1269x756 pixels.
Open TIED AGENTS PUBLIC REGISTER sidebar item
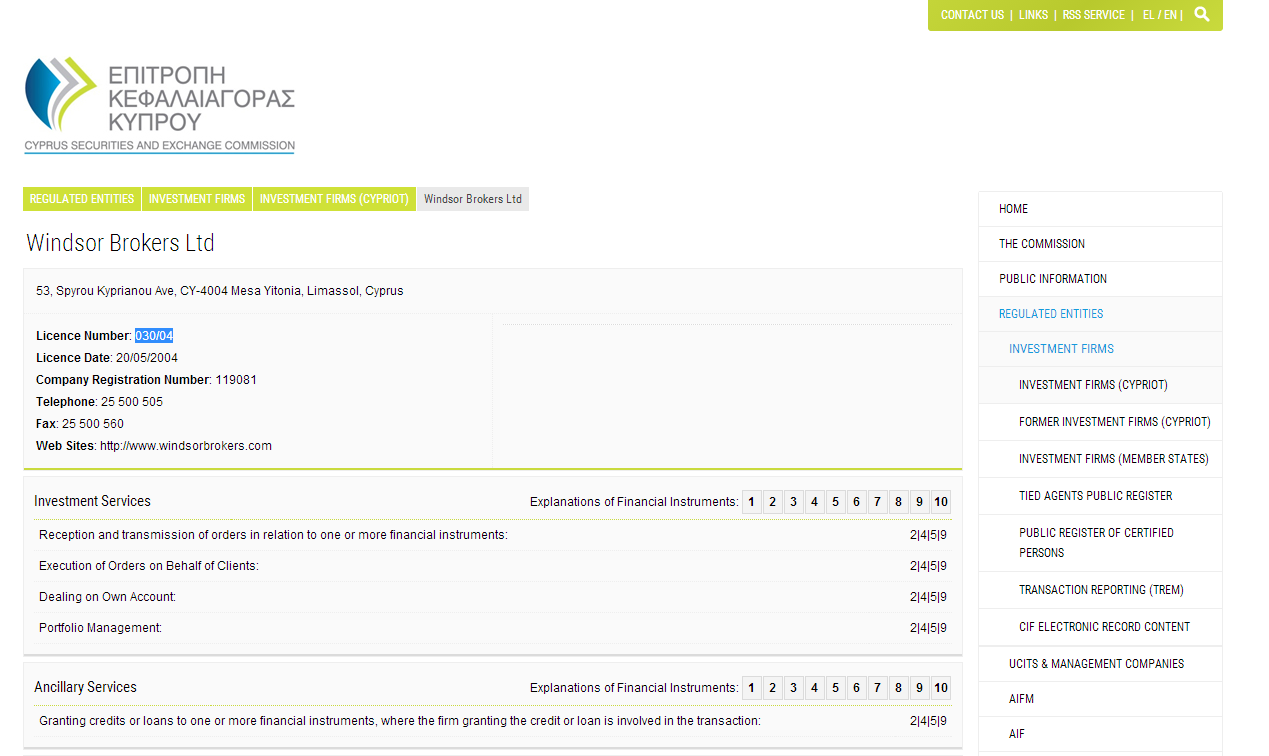click(1100, 496)
